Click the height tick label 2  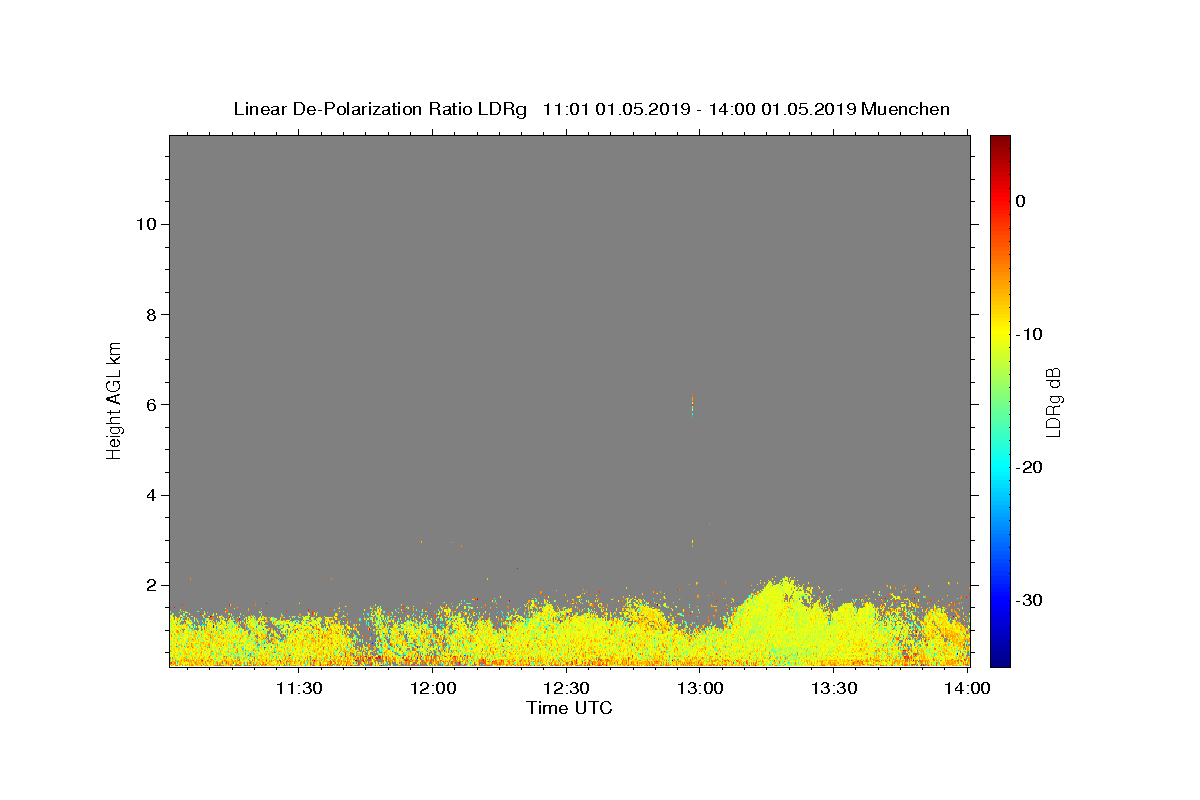click(x=149, y=585)
